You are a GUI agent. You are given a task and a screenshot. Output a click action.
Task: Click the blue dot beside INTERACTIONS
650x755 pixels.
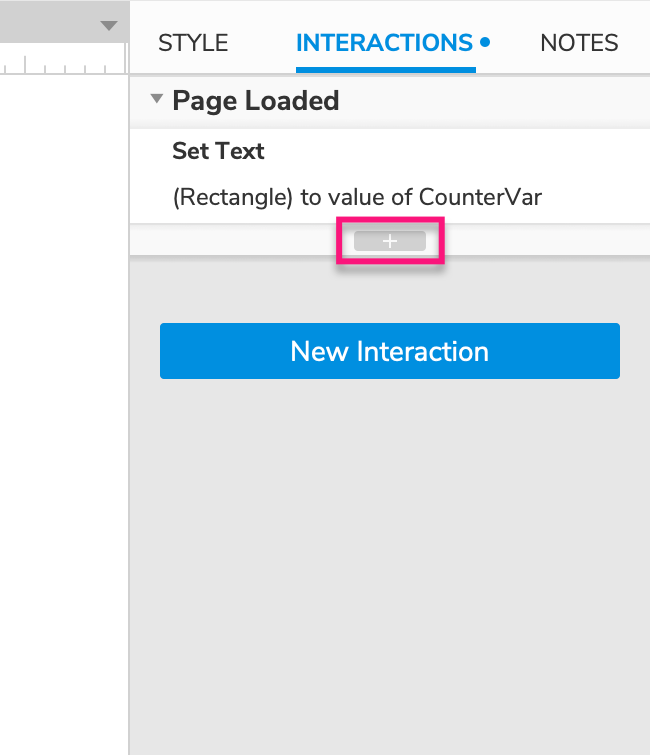[x=485, y=43]
